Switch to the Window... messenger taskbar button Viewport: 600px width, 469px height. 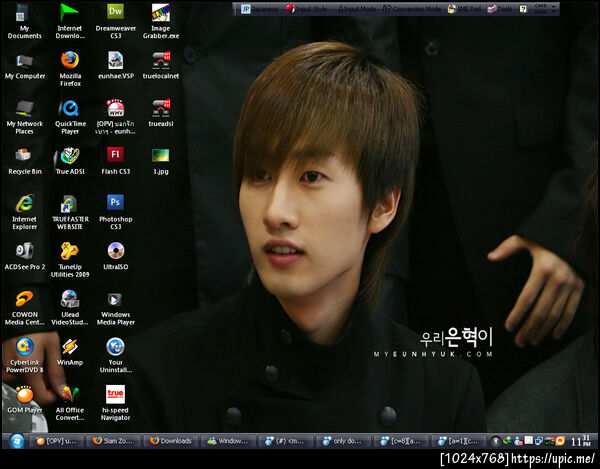[228, 441]
